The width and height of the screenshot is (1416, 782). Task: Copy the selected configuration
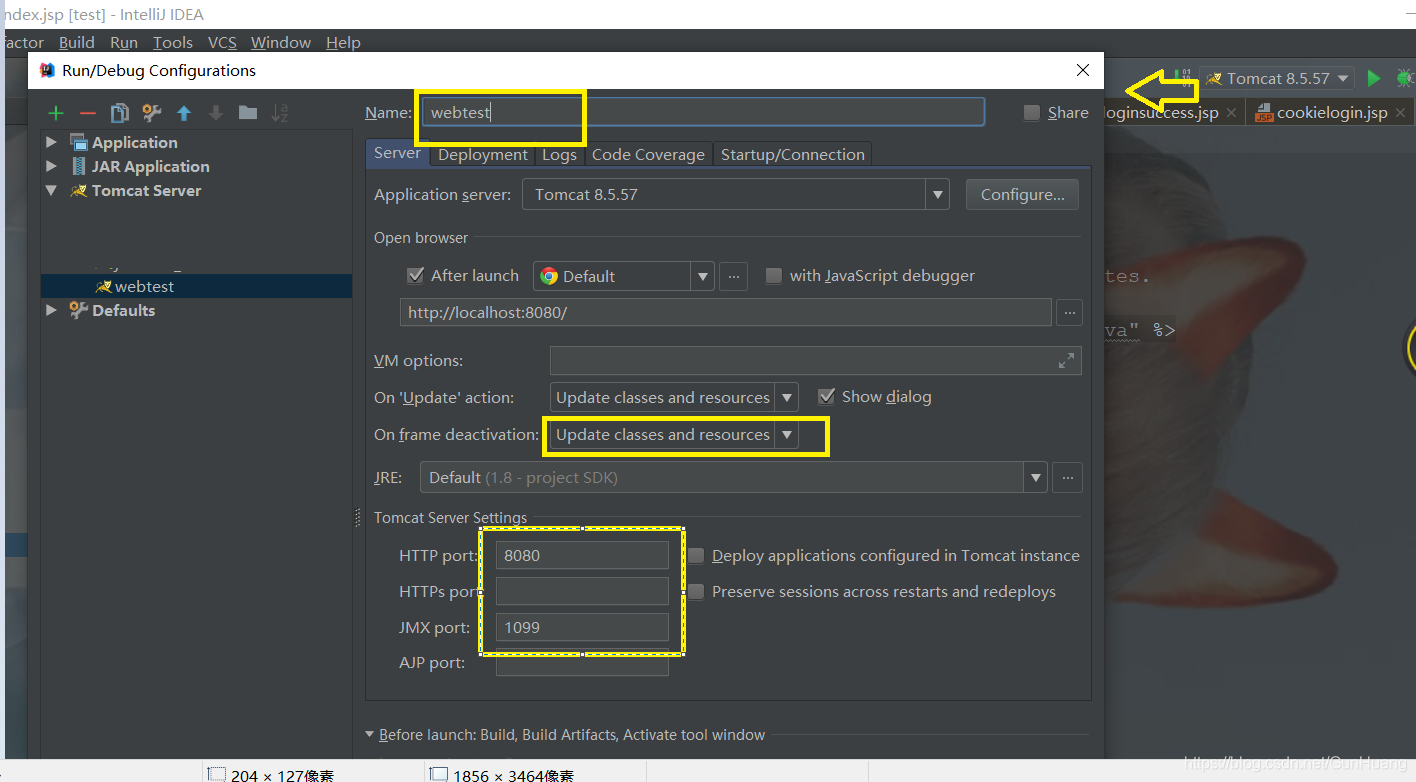tap(120, 113)
